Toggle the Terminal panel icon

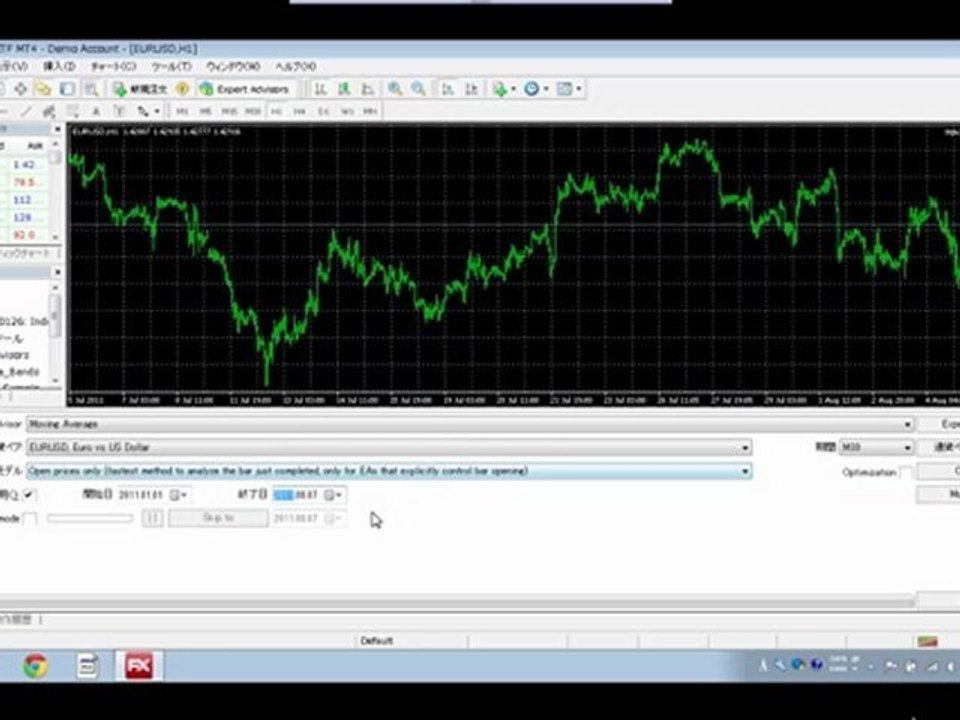click(x=67, y=89)
